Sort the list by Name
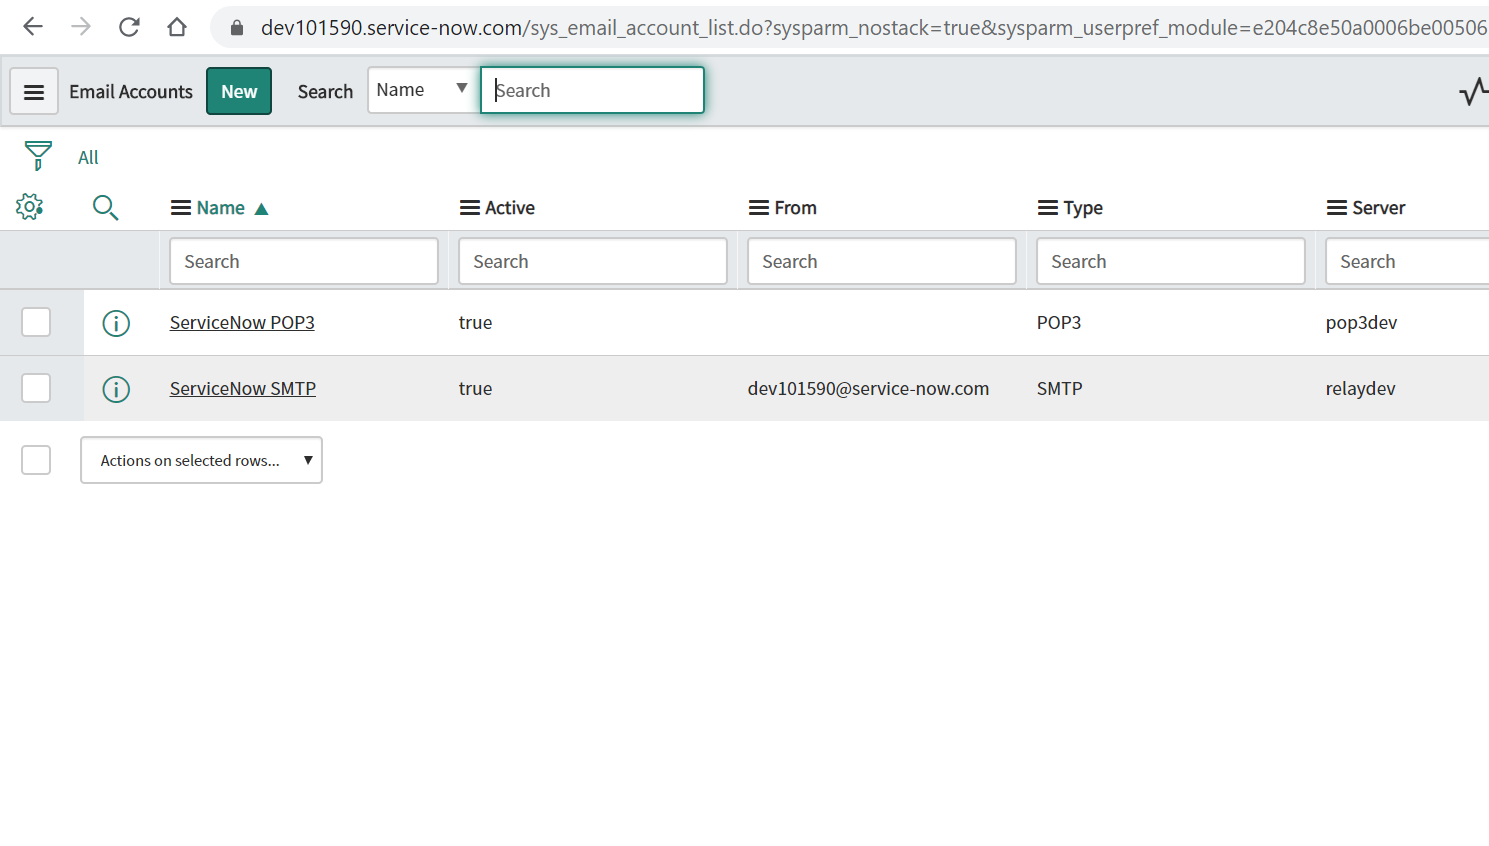This screenshot has height=846, width=1489. coord(221,208)
